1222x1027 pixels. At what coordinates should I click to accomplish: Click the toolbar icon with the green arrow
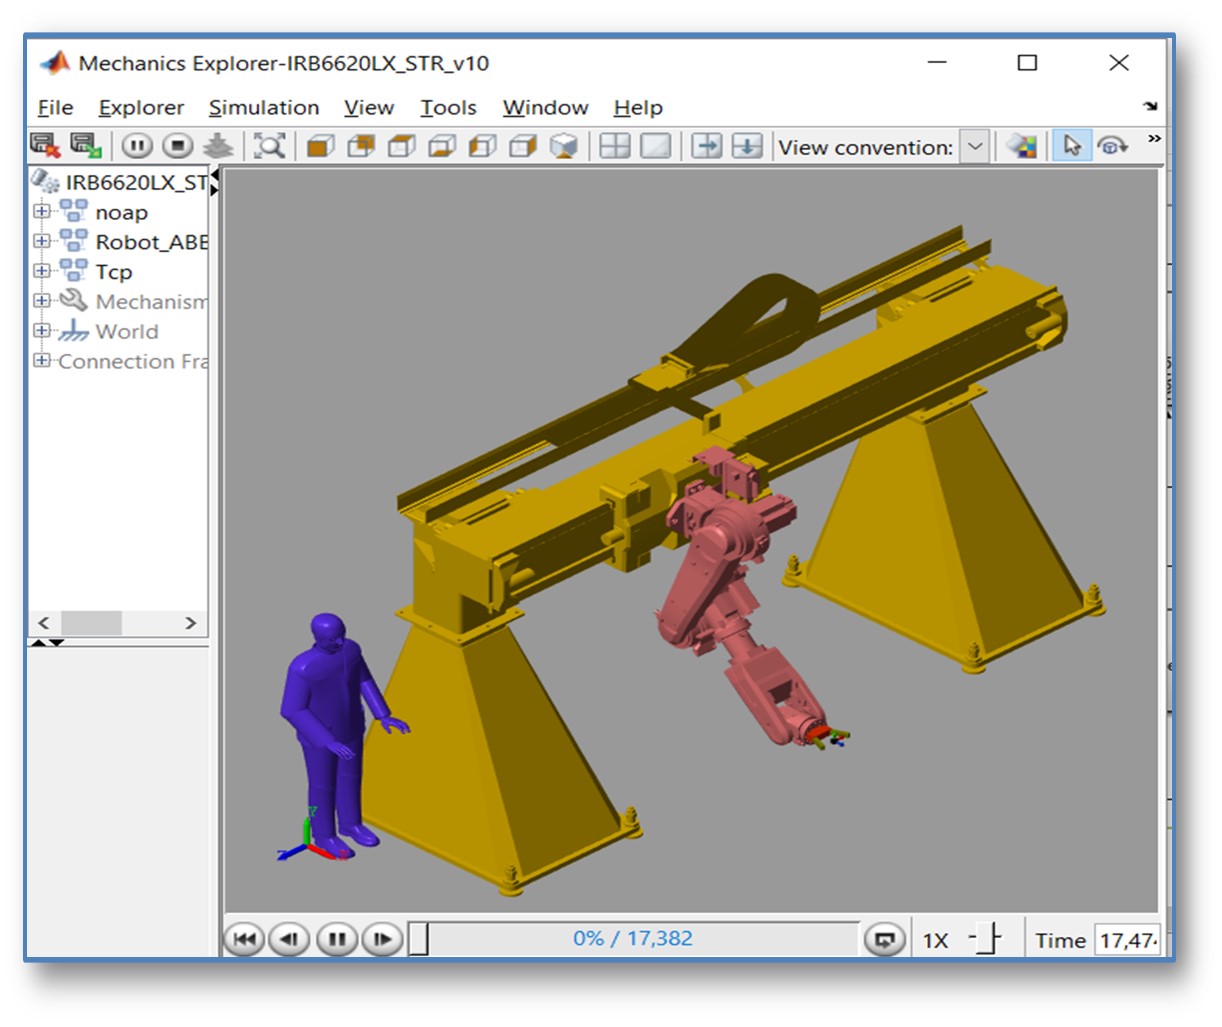click(x=86, y=146)
